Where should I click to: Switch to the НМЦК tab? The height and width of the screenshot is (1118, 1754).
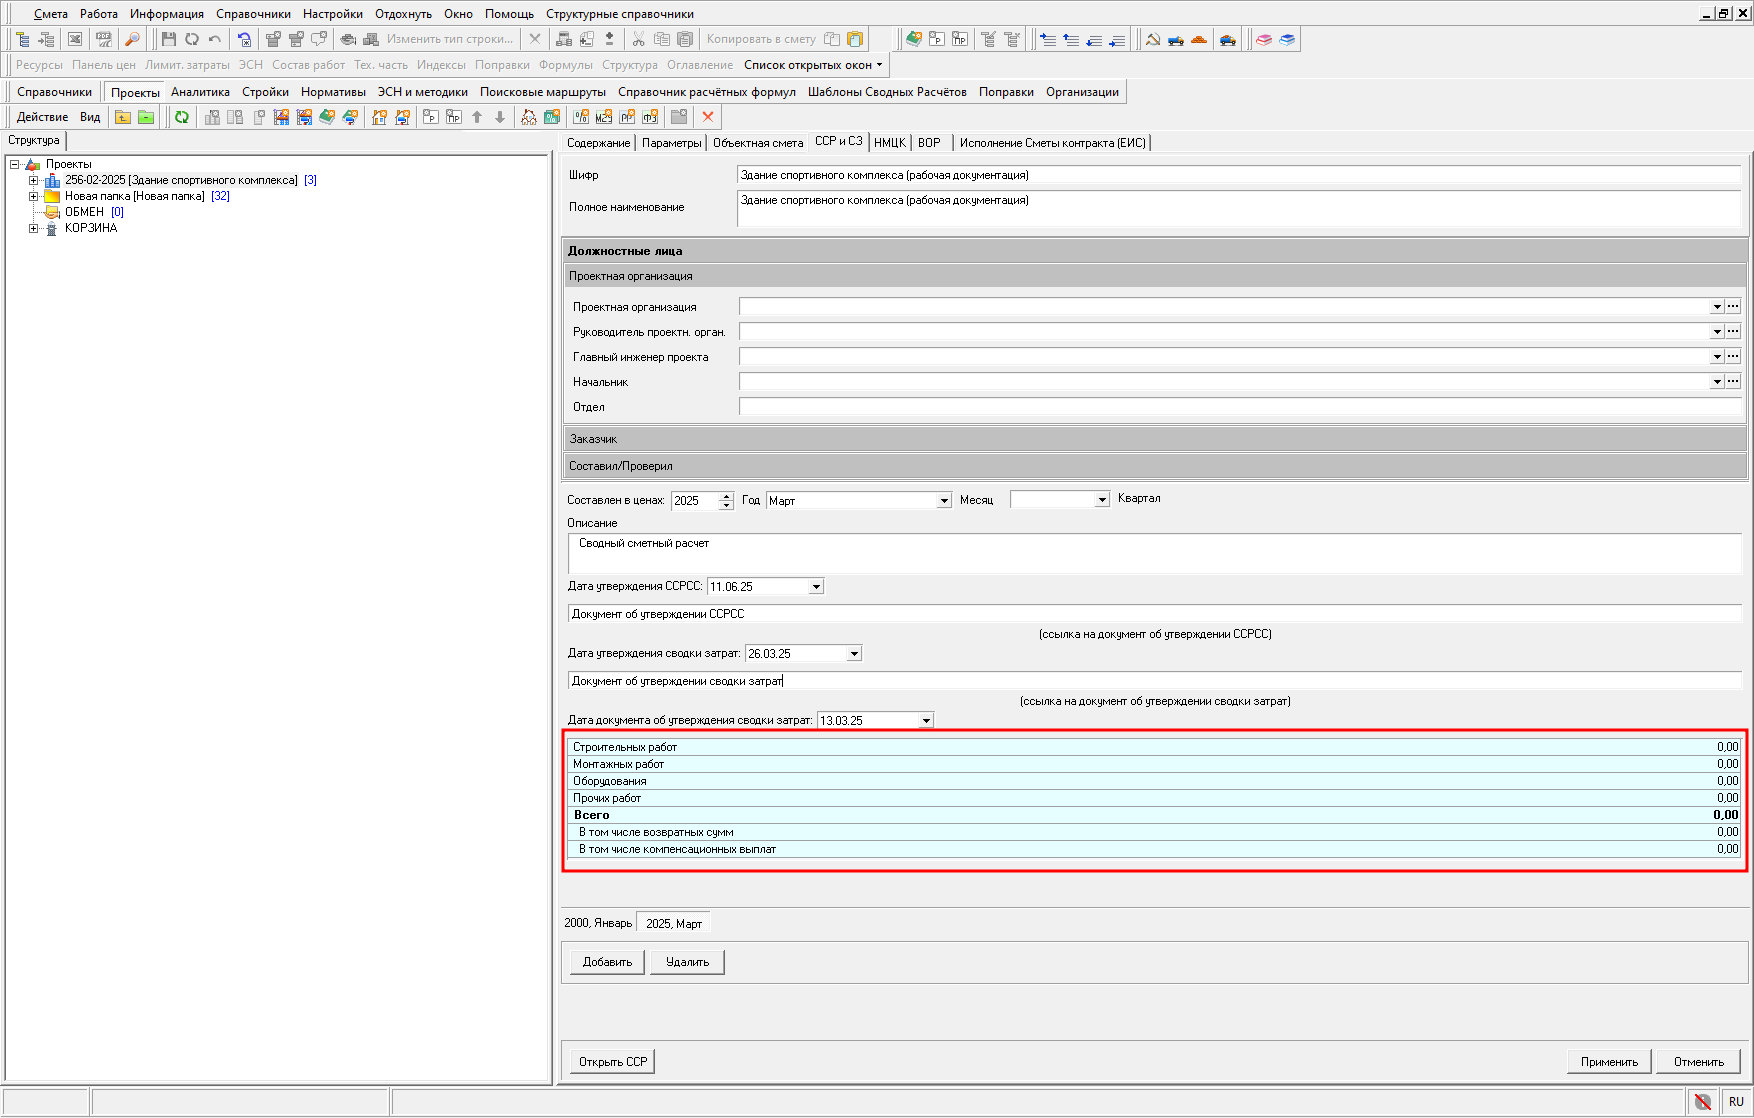click(889, 143)
